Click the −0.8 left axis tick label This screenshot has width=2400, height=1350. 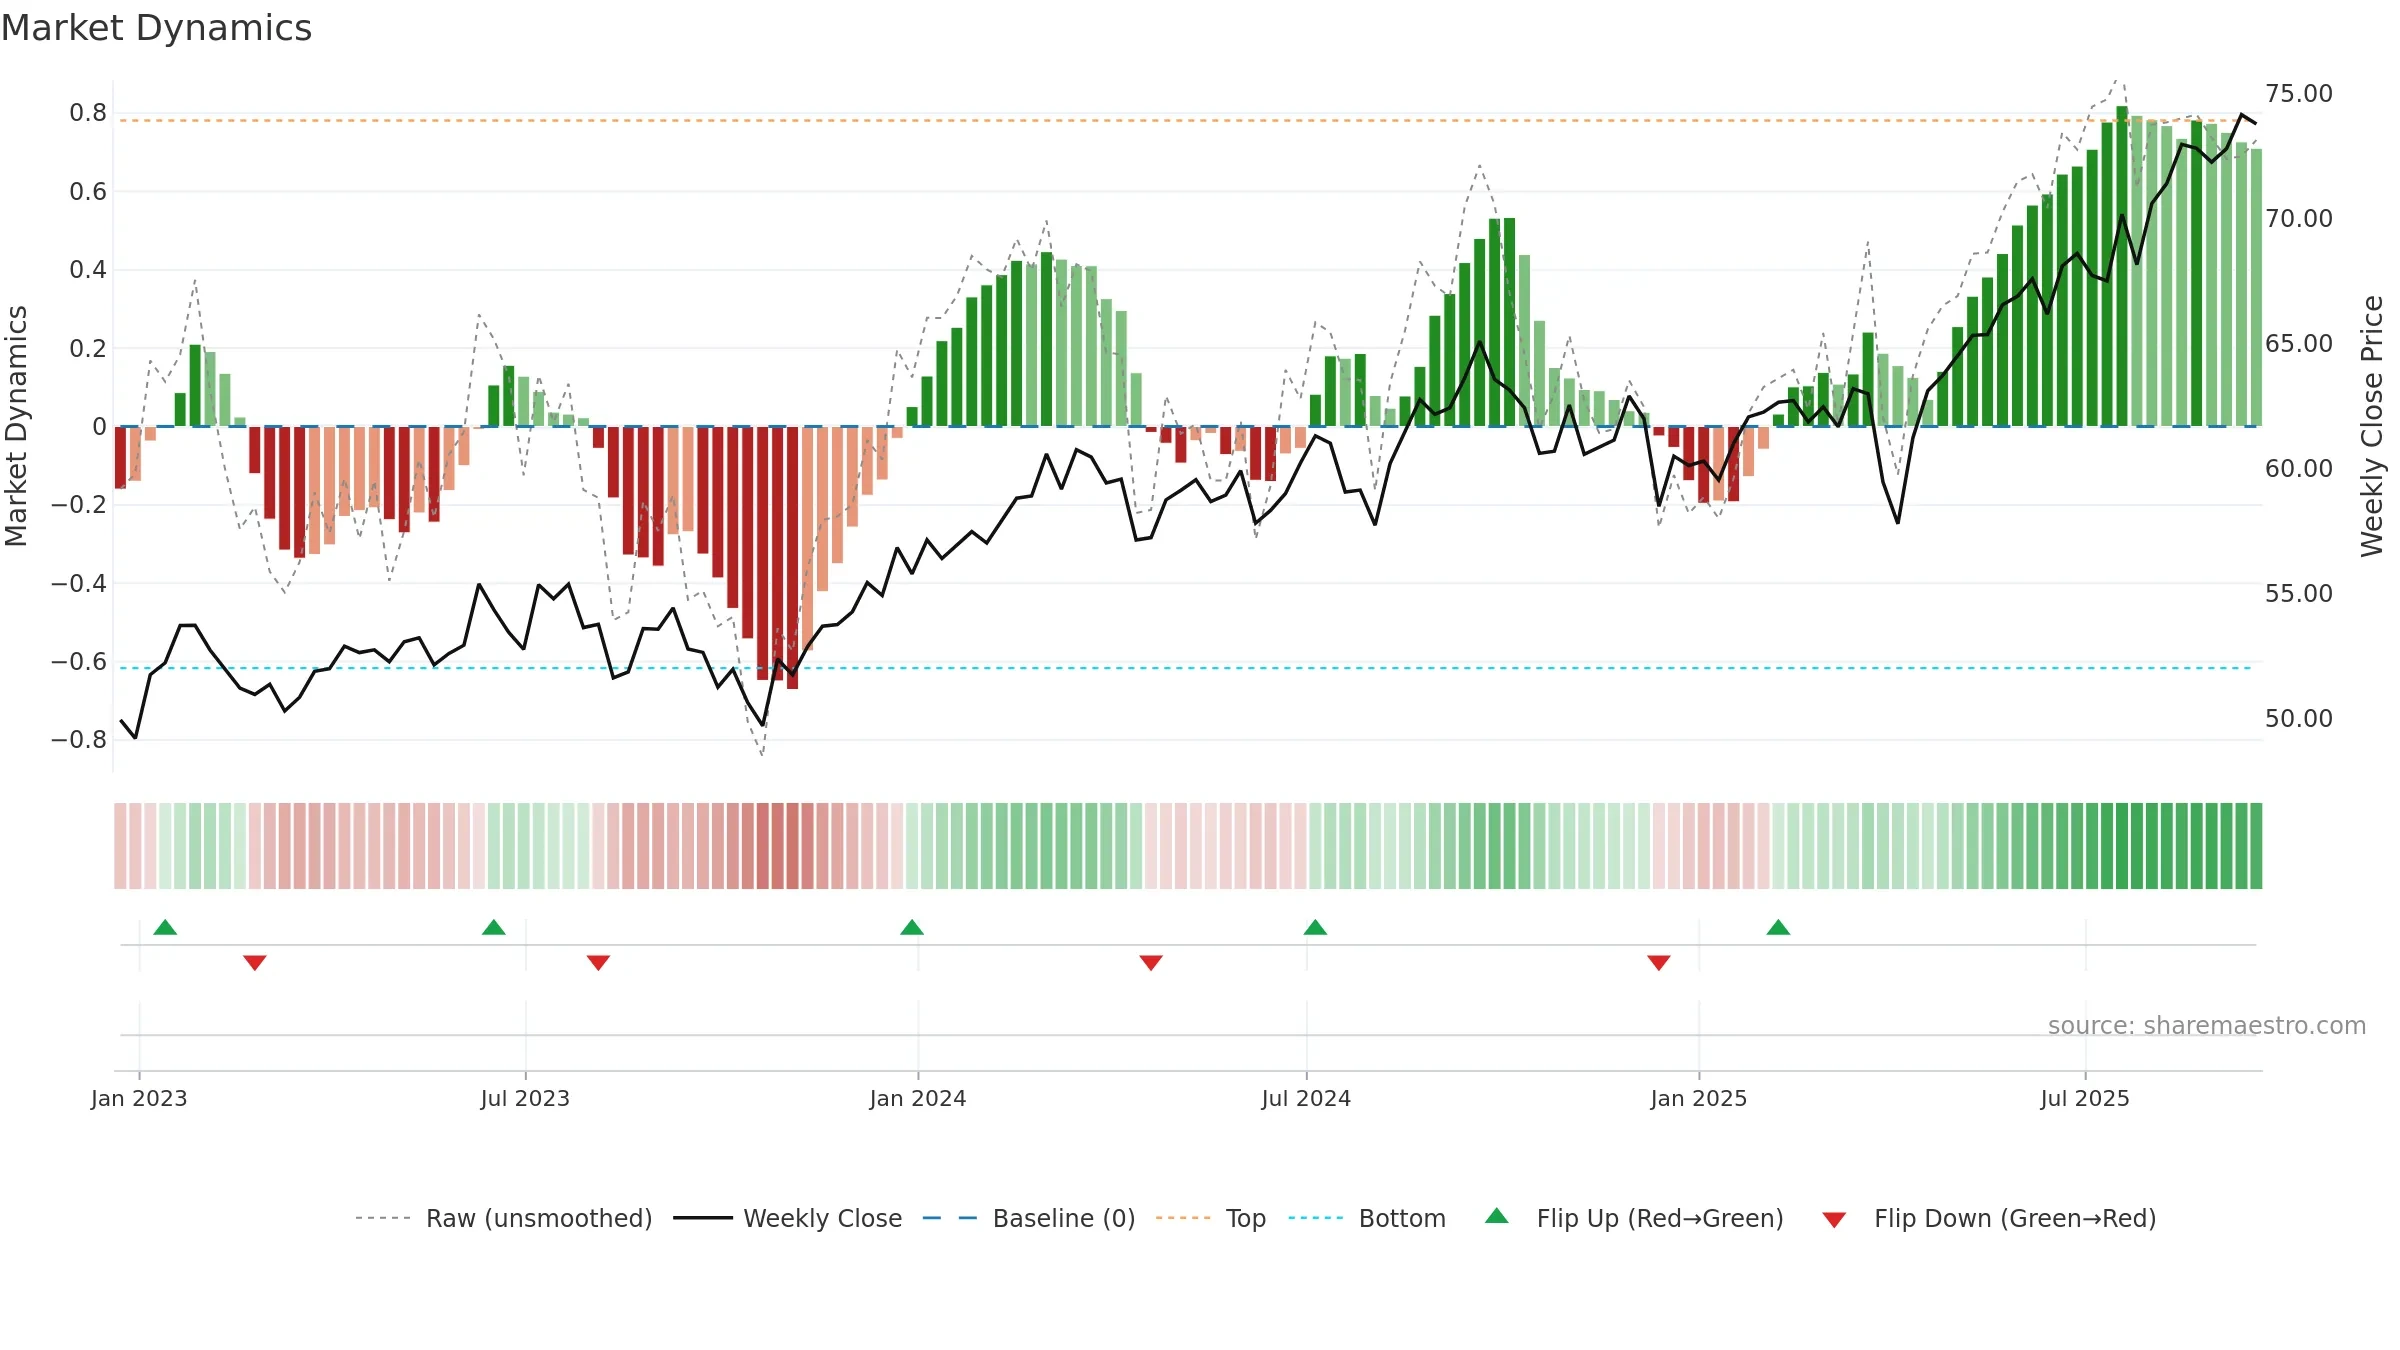click(x=79, y=740)
